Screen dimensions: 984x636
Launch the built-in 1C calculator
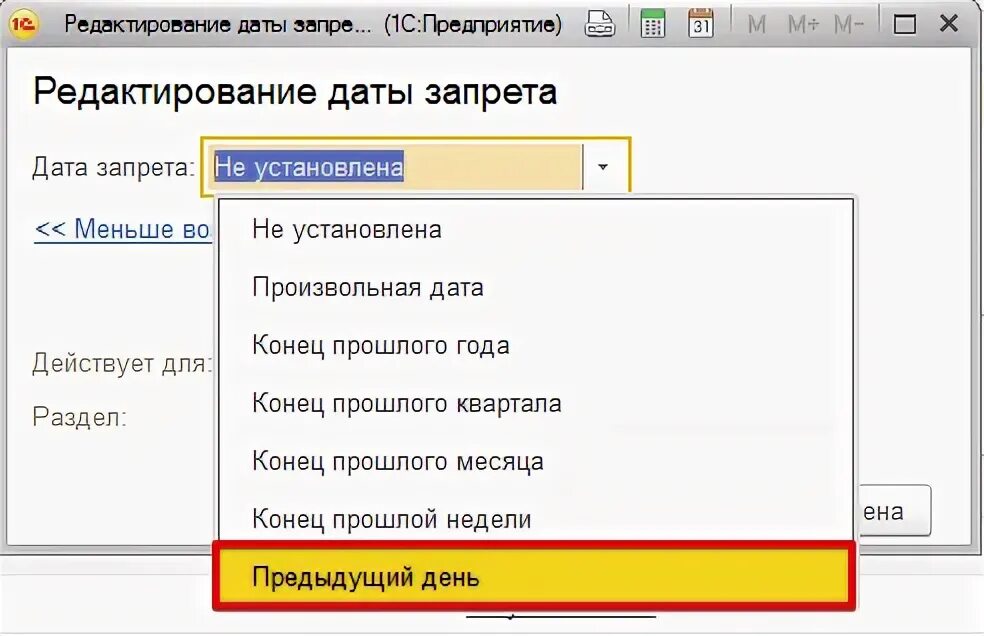click(652, 22)
